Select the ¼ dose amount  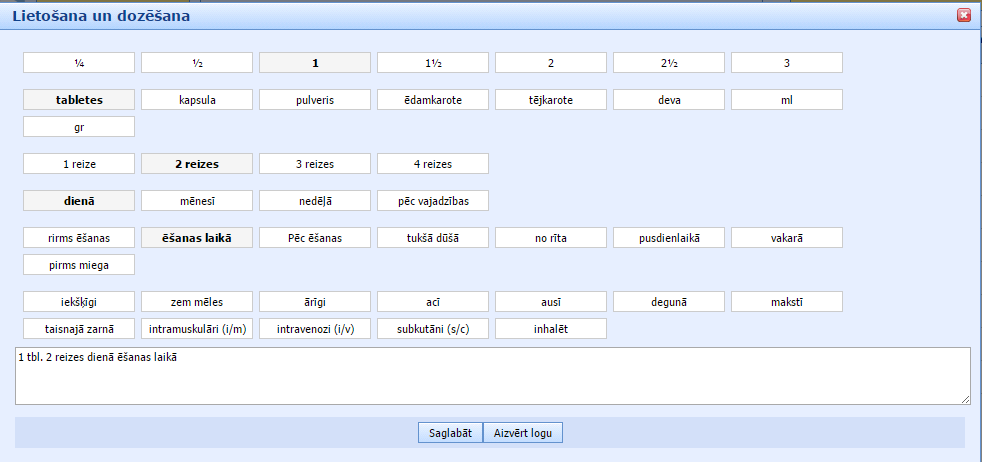pyautogui.click(x=79, y=63)
